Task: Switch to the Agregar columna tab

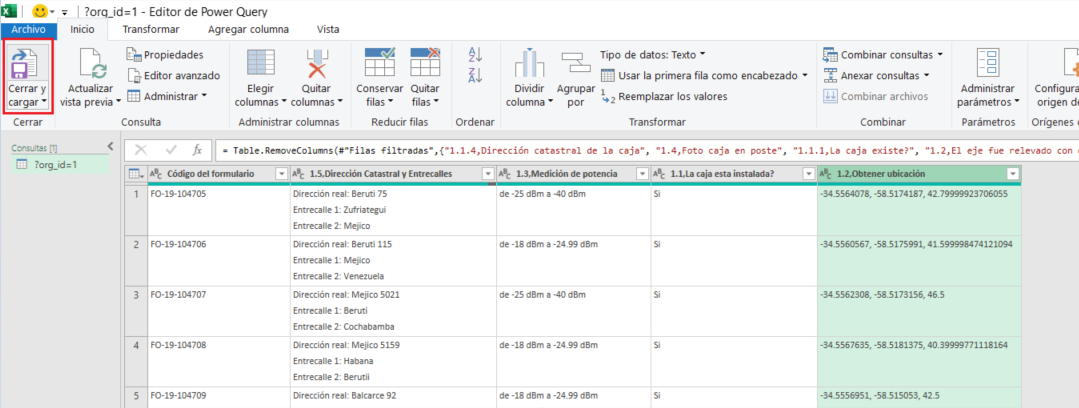Action: (x=248, y=30)
